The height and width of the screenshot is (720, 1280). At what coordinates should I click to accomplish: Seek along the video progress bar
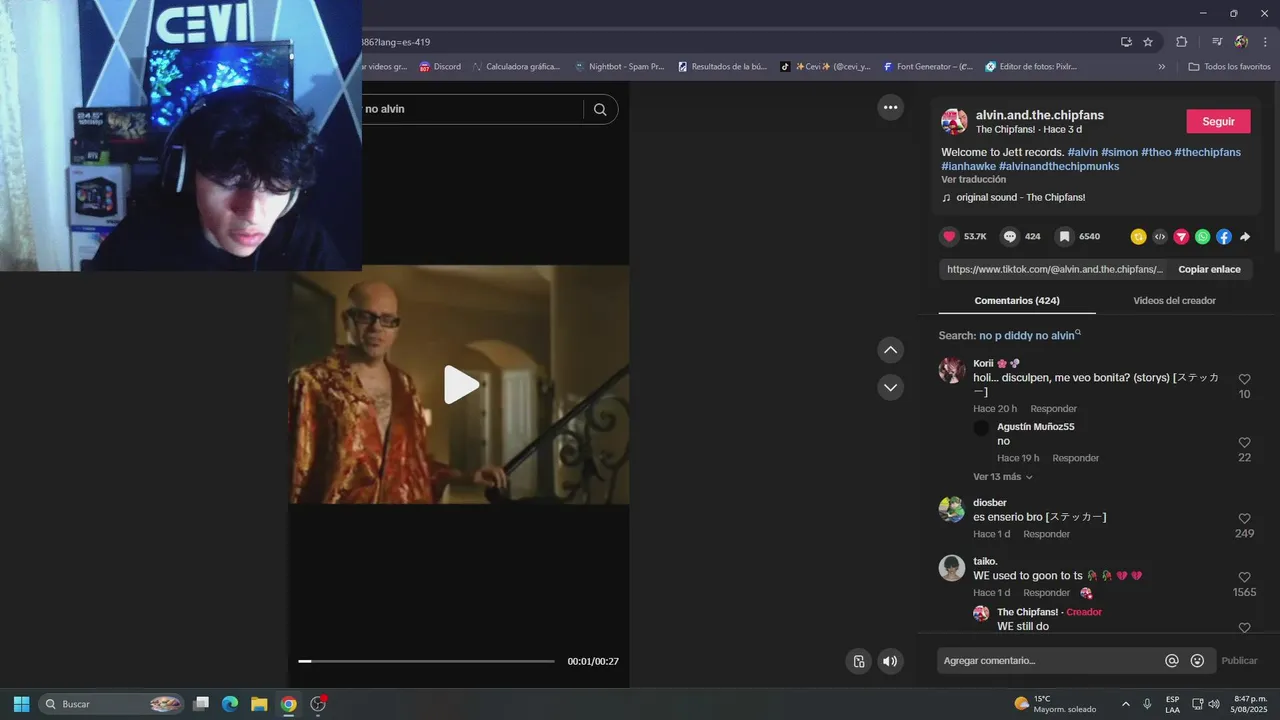coord(426,661)
